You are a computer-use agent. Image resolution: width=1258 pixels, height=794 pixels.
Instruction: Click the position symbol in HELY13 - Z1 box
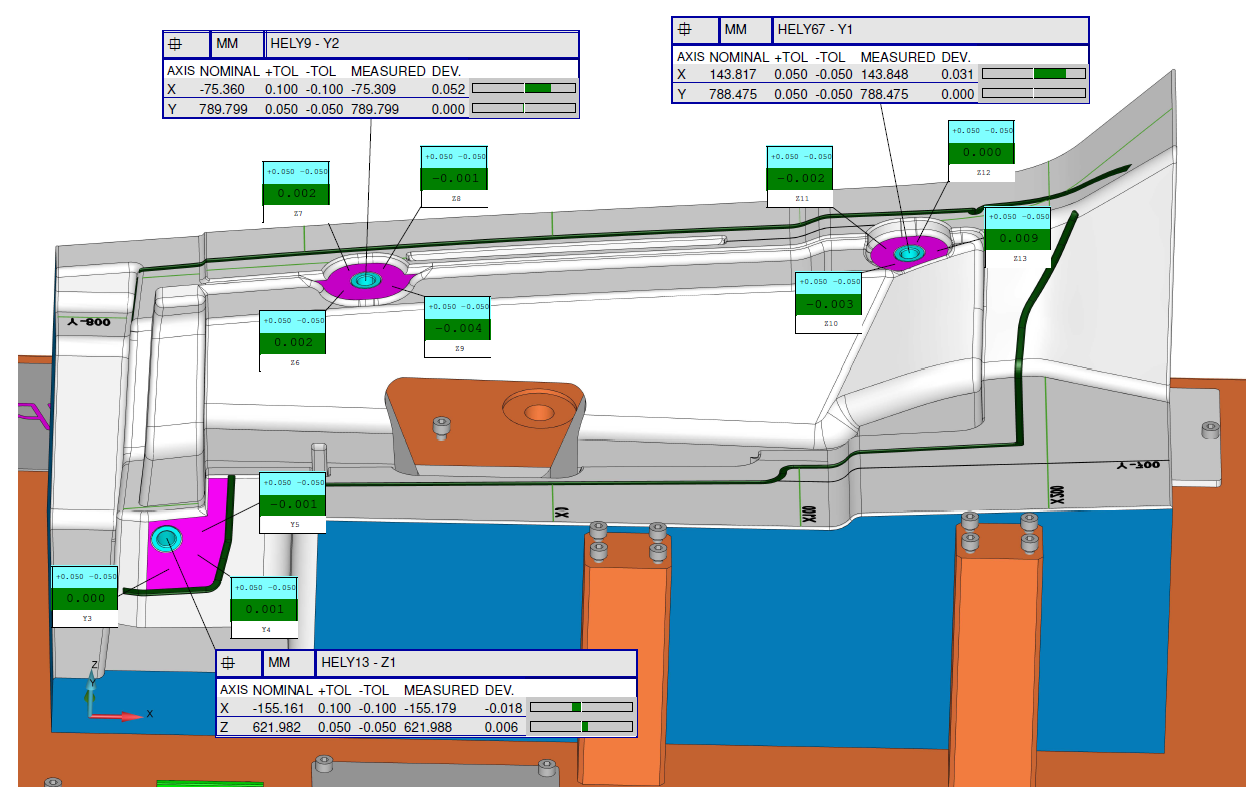click(x=227, y=663)
